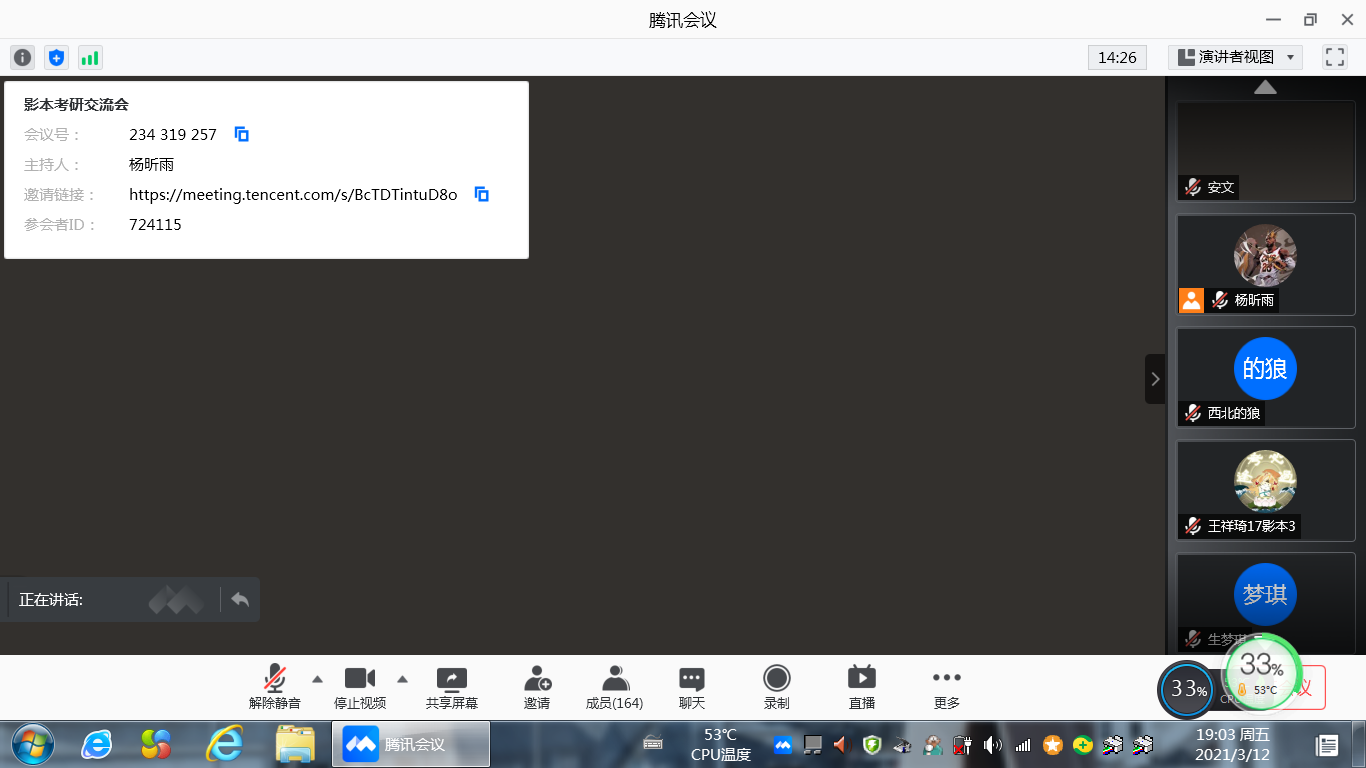
Task: Enter full screen mode
Action: (1335, 57)
